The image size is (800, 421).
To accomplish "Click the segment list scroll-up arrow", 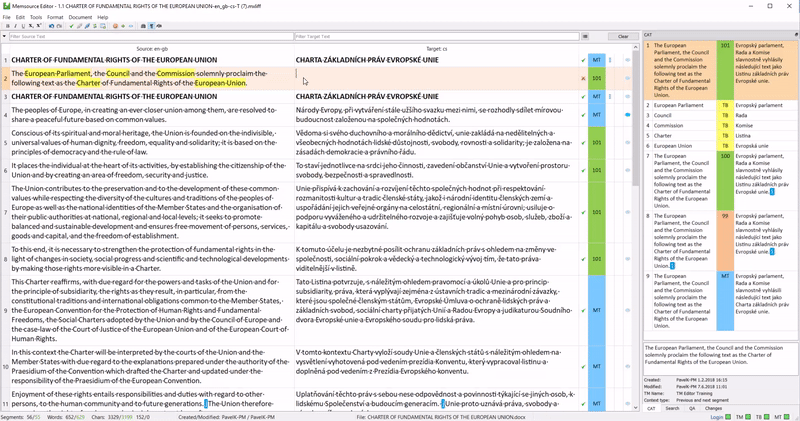I will click(x=635, y=47).
